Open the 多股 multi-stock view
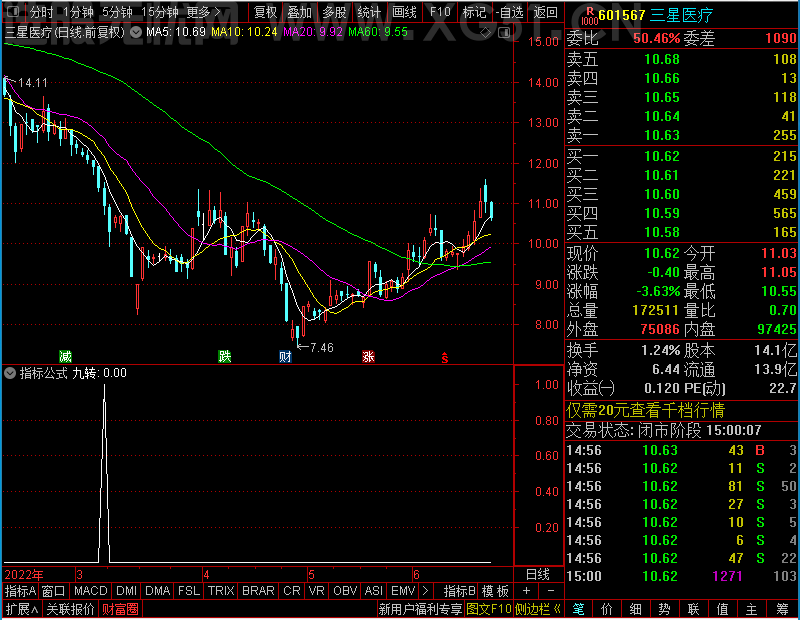The image size is (800, 620). 334,12
